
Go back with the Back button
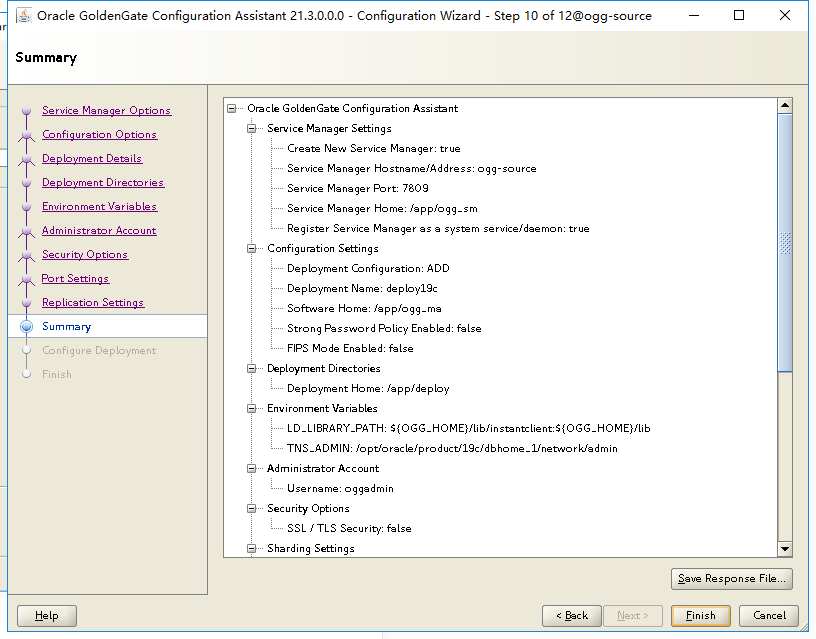click(x=572, y=616)
